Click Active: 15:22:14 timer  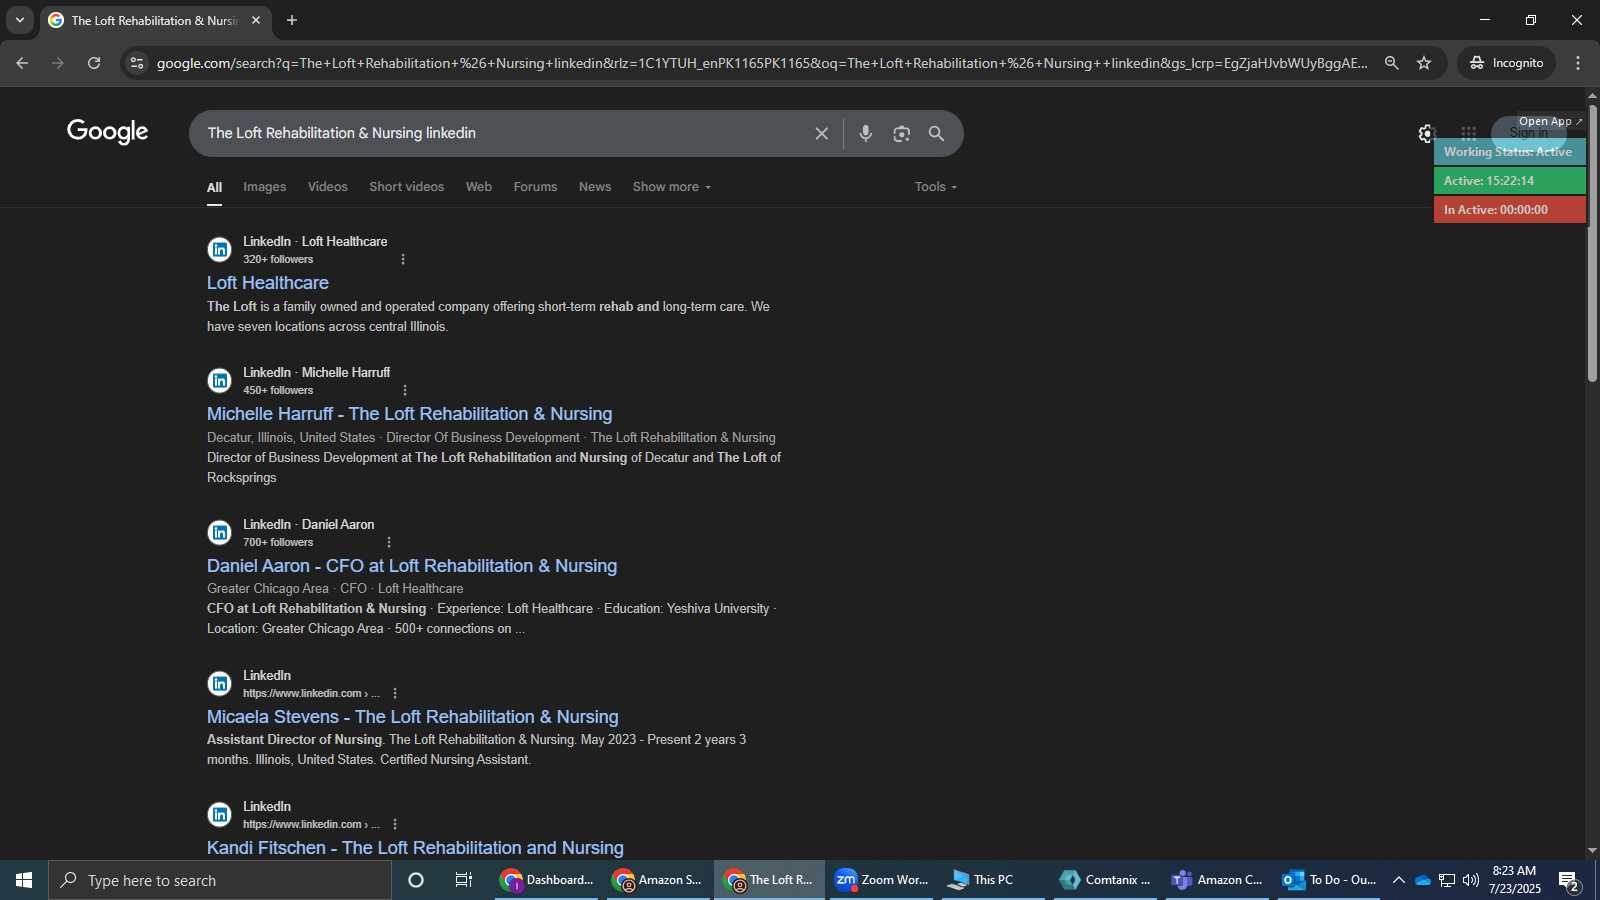pos(1509,181)
